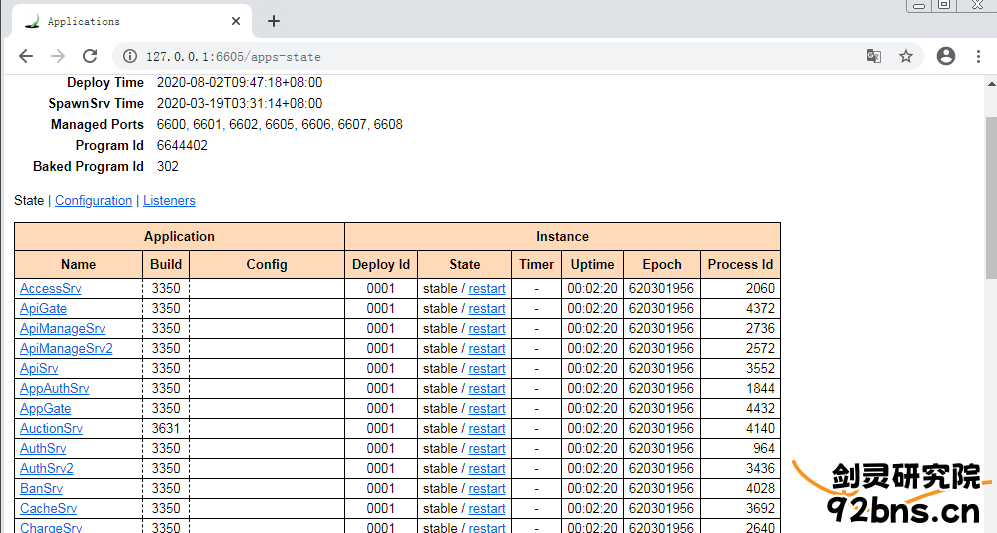Screen dimensions: 997x533
Task: Reload the apps-state page
Action: (x=90, y=56)
